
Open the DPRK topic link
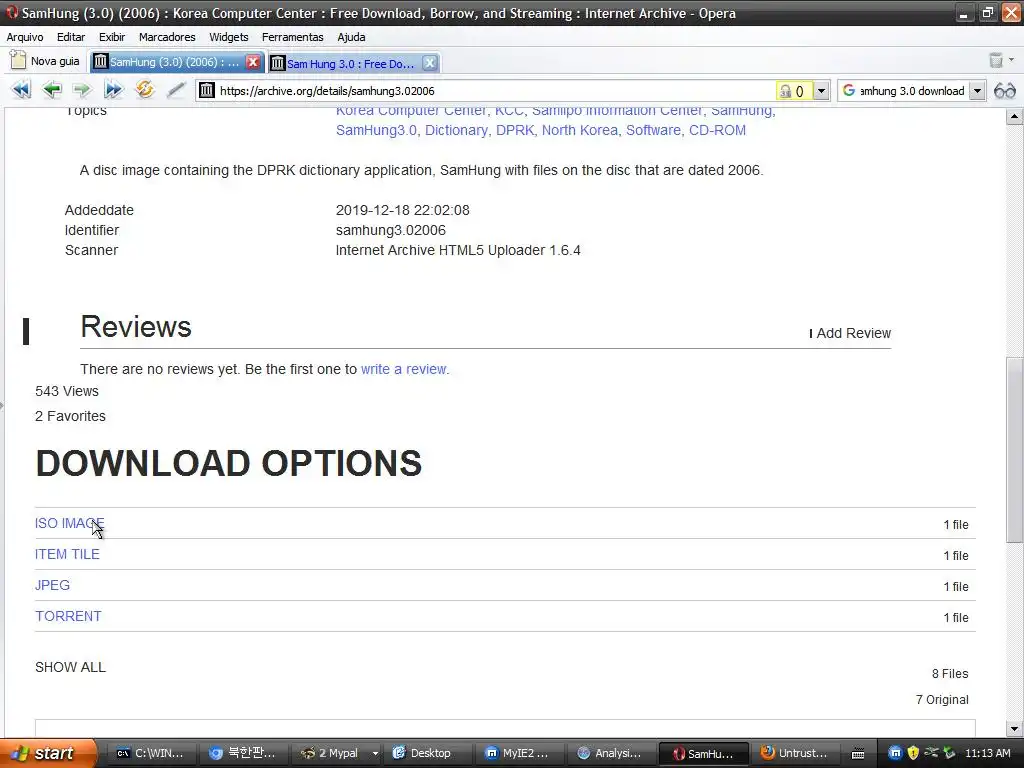(515, 130)
